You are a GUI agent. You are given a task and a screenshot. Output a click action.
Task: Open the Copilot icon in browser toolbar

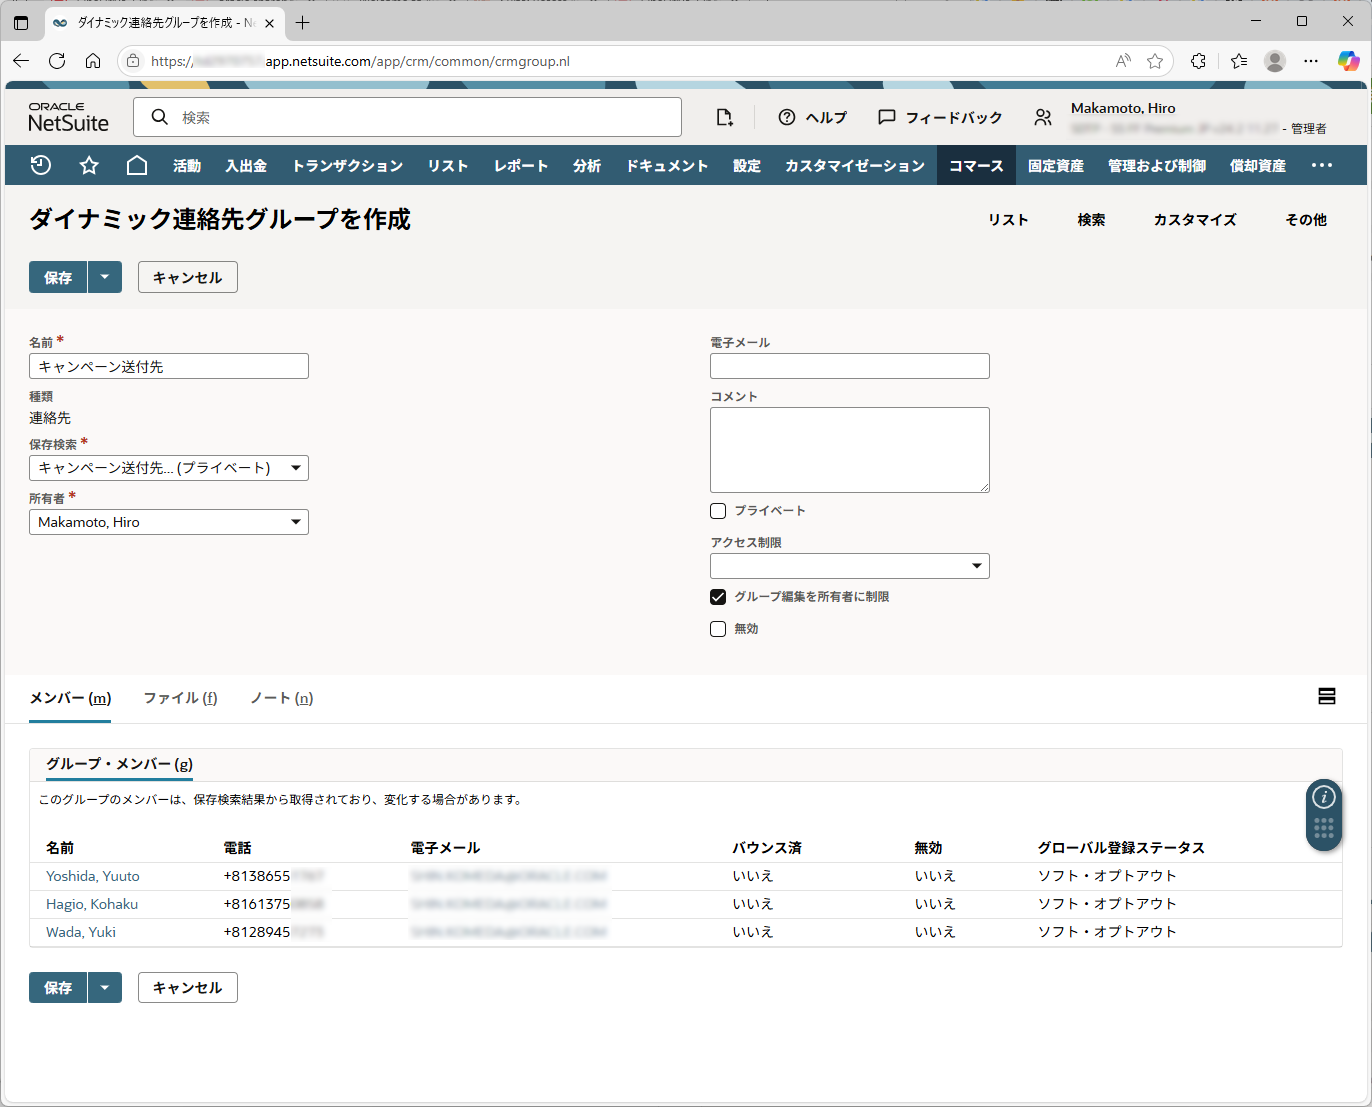click(1348, 61)
